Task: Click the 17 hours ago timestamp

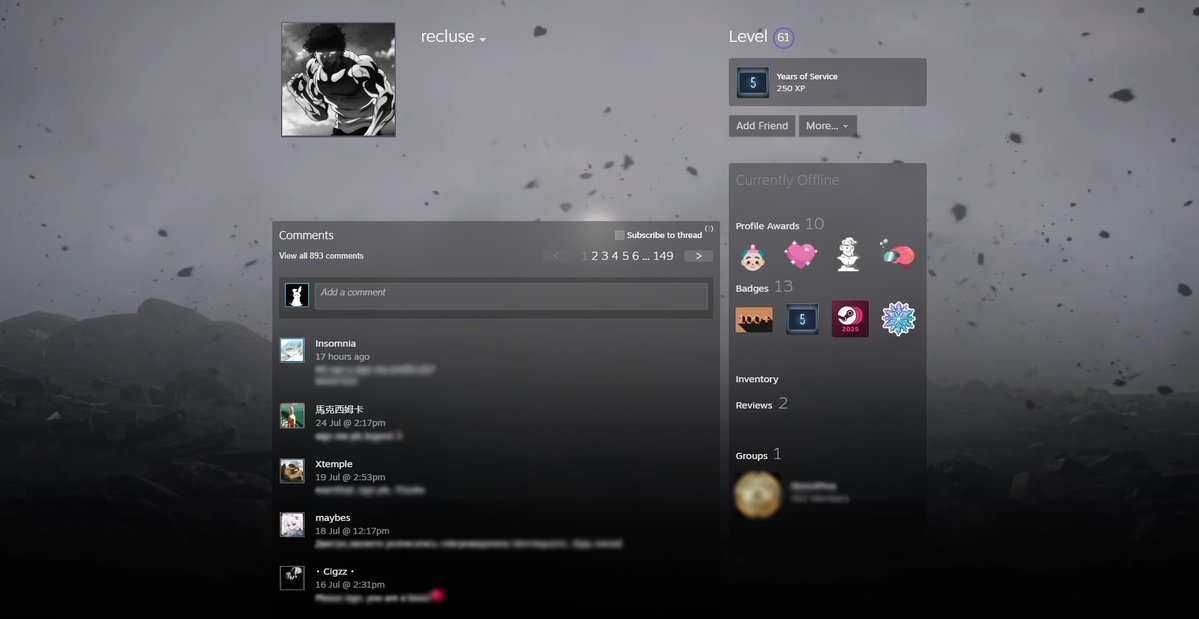Action: point(343,357)
